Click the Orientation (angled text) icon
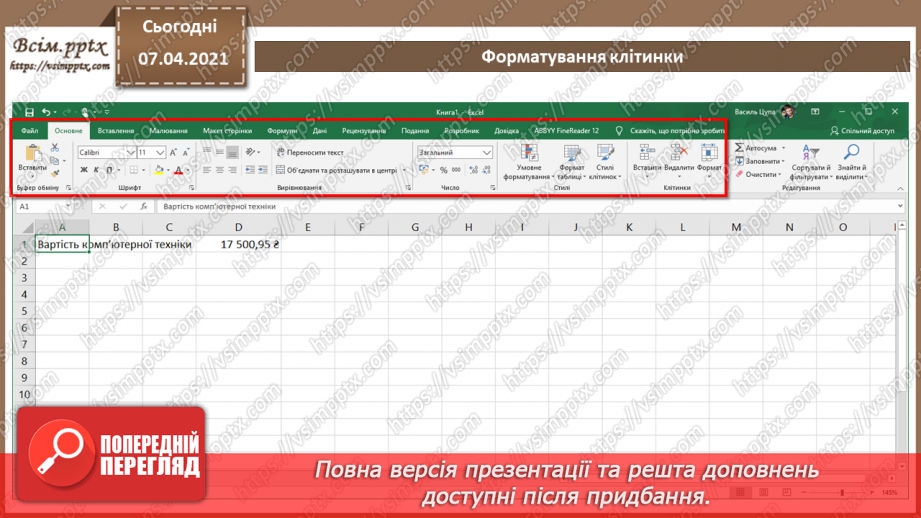921x518 pixels. pyautogui.click(x=250, y=152)
